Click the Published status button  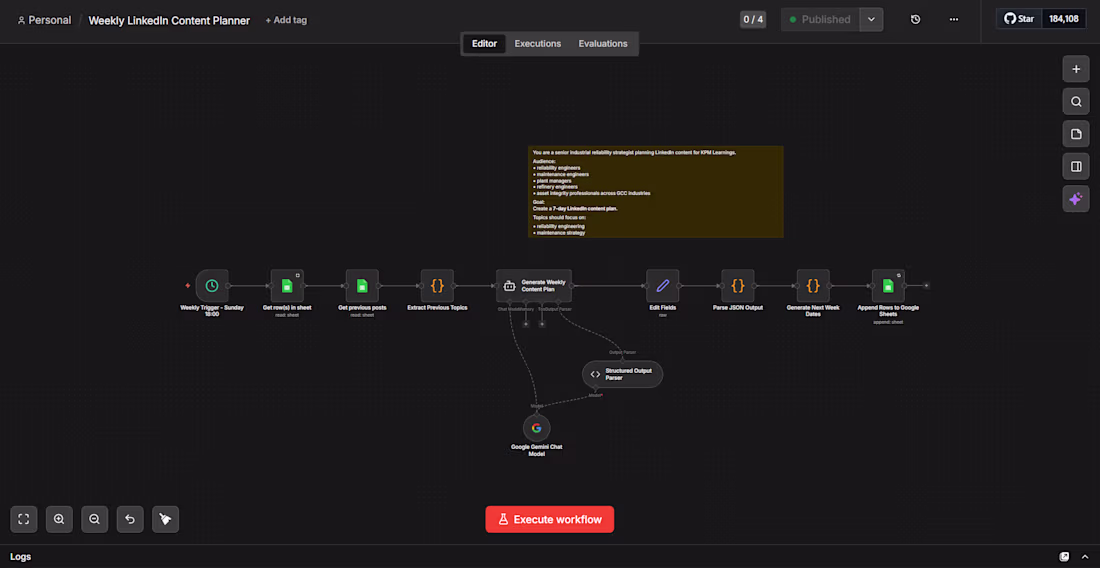point(820,20)
